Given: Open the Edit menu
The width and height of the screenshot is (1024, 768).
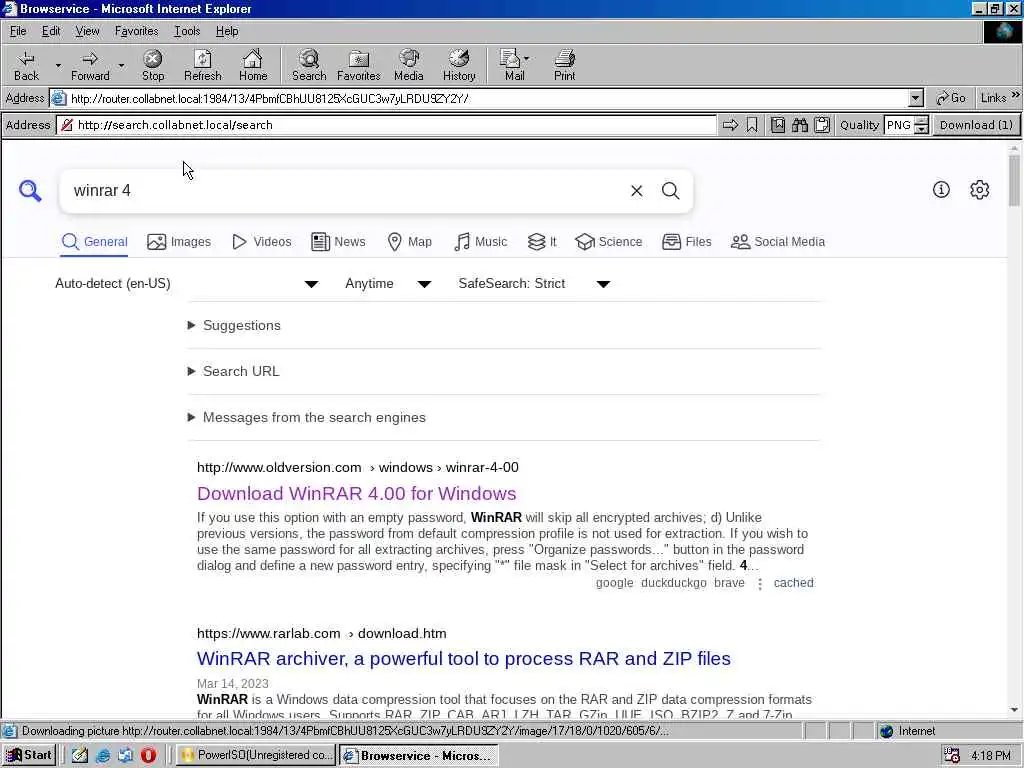Looking at the screenshot, I should pos(51,31).
